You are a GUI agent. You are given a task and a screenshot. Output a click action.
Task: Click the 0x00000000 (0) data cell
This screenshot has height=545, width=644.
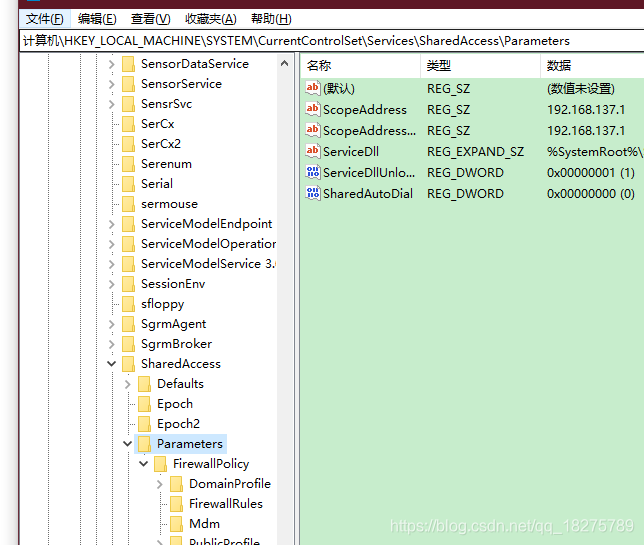tap(591, 194)
